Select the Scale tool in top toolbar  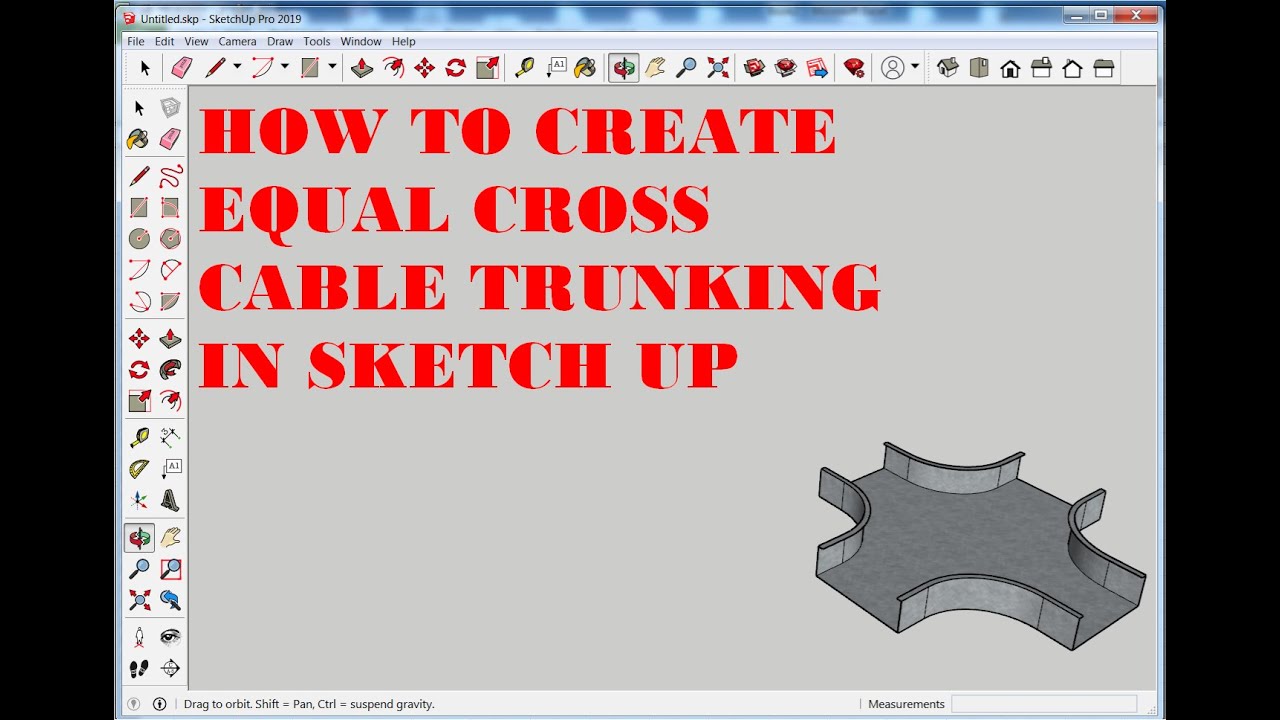click(487, 68)
